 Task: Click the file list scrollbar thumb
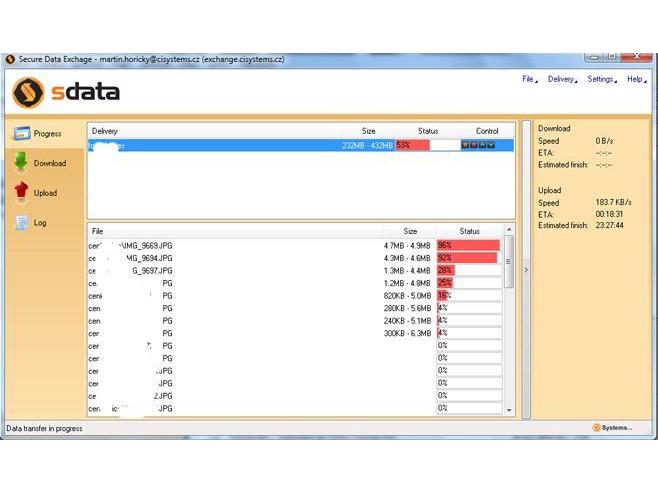pyautogui.click(x=509, y=261)
